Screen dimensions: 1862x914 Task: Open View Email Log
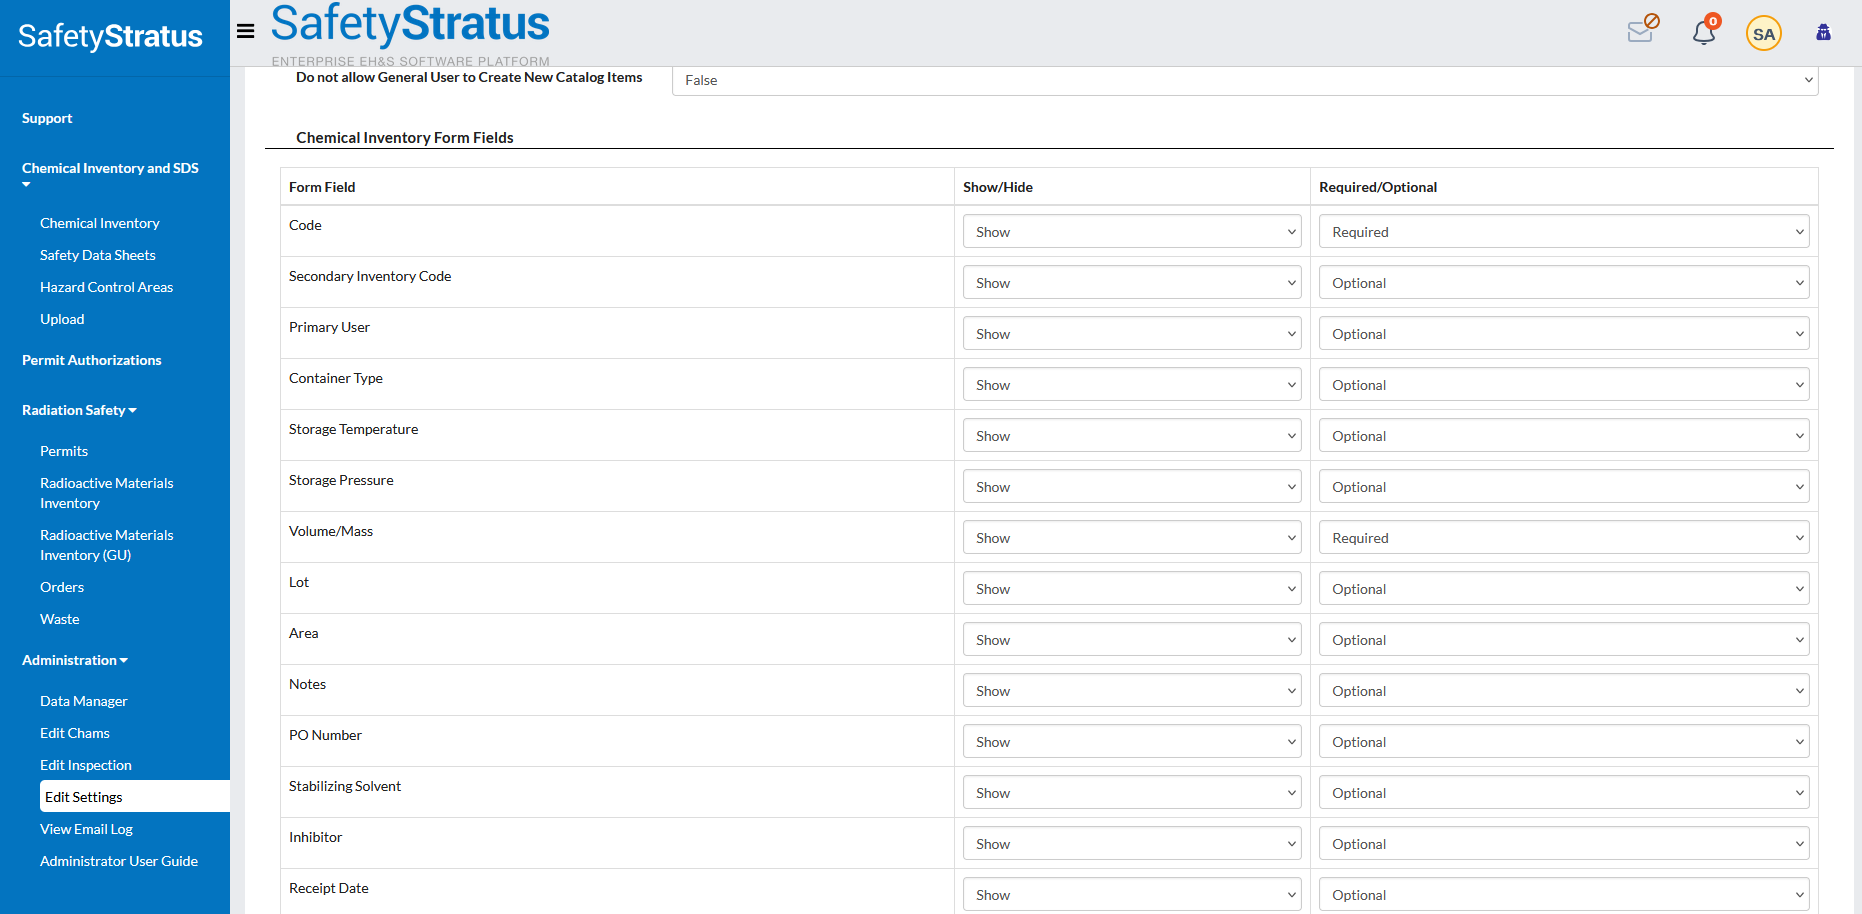point(86,829)
